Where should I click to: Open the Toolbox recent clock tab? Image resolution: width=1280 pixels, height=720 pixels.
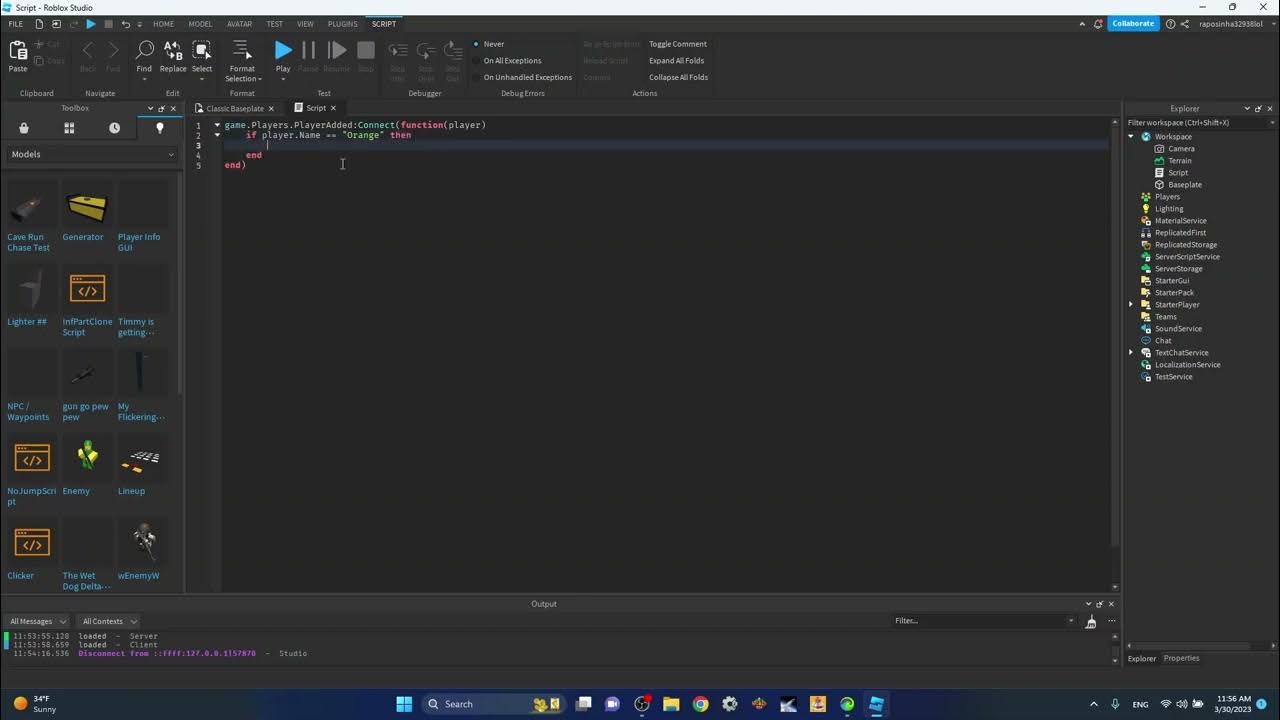click(114, 128)
